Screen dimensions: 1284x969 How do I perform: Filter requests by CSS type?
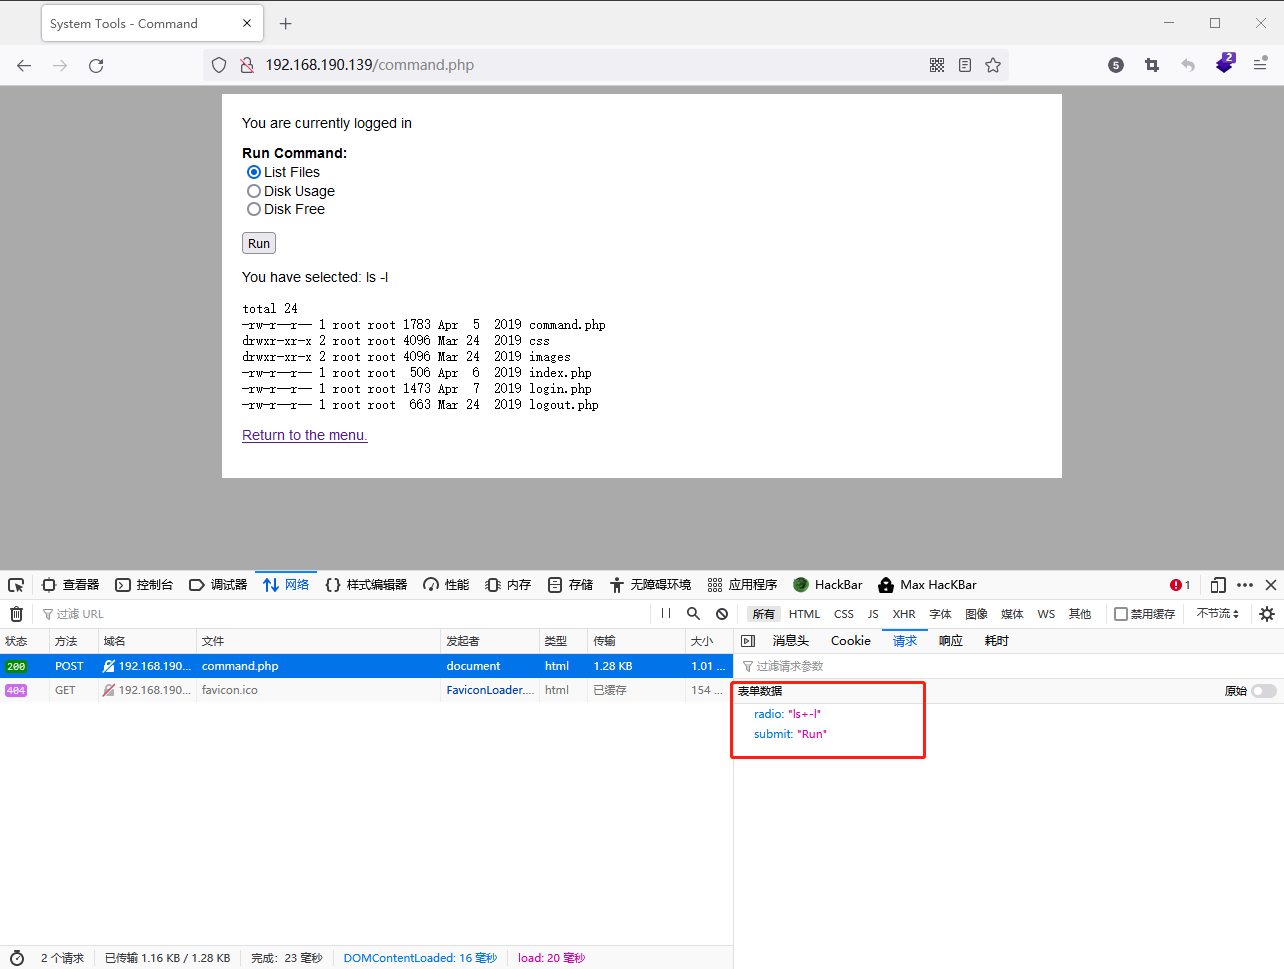coord(844,614)
